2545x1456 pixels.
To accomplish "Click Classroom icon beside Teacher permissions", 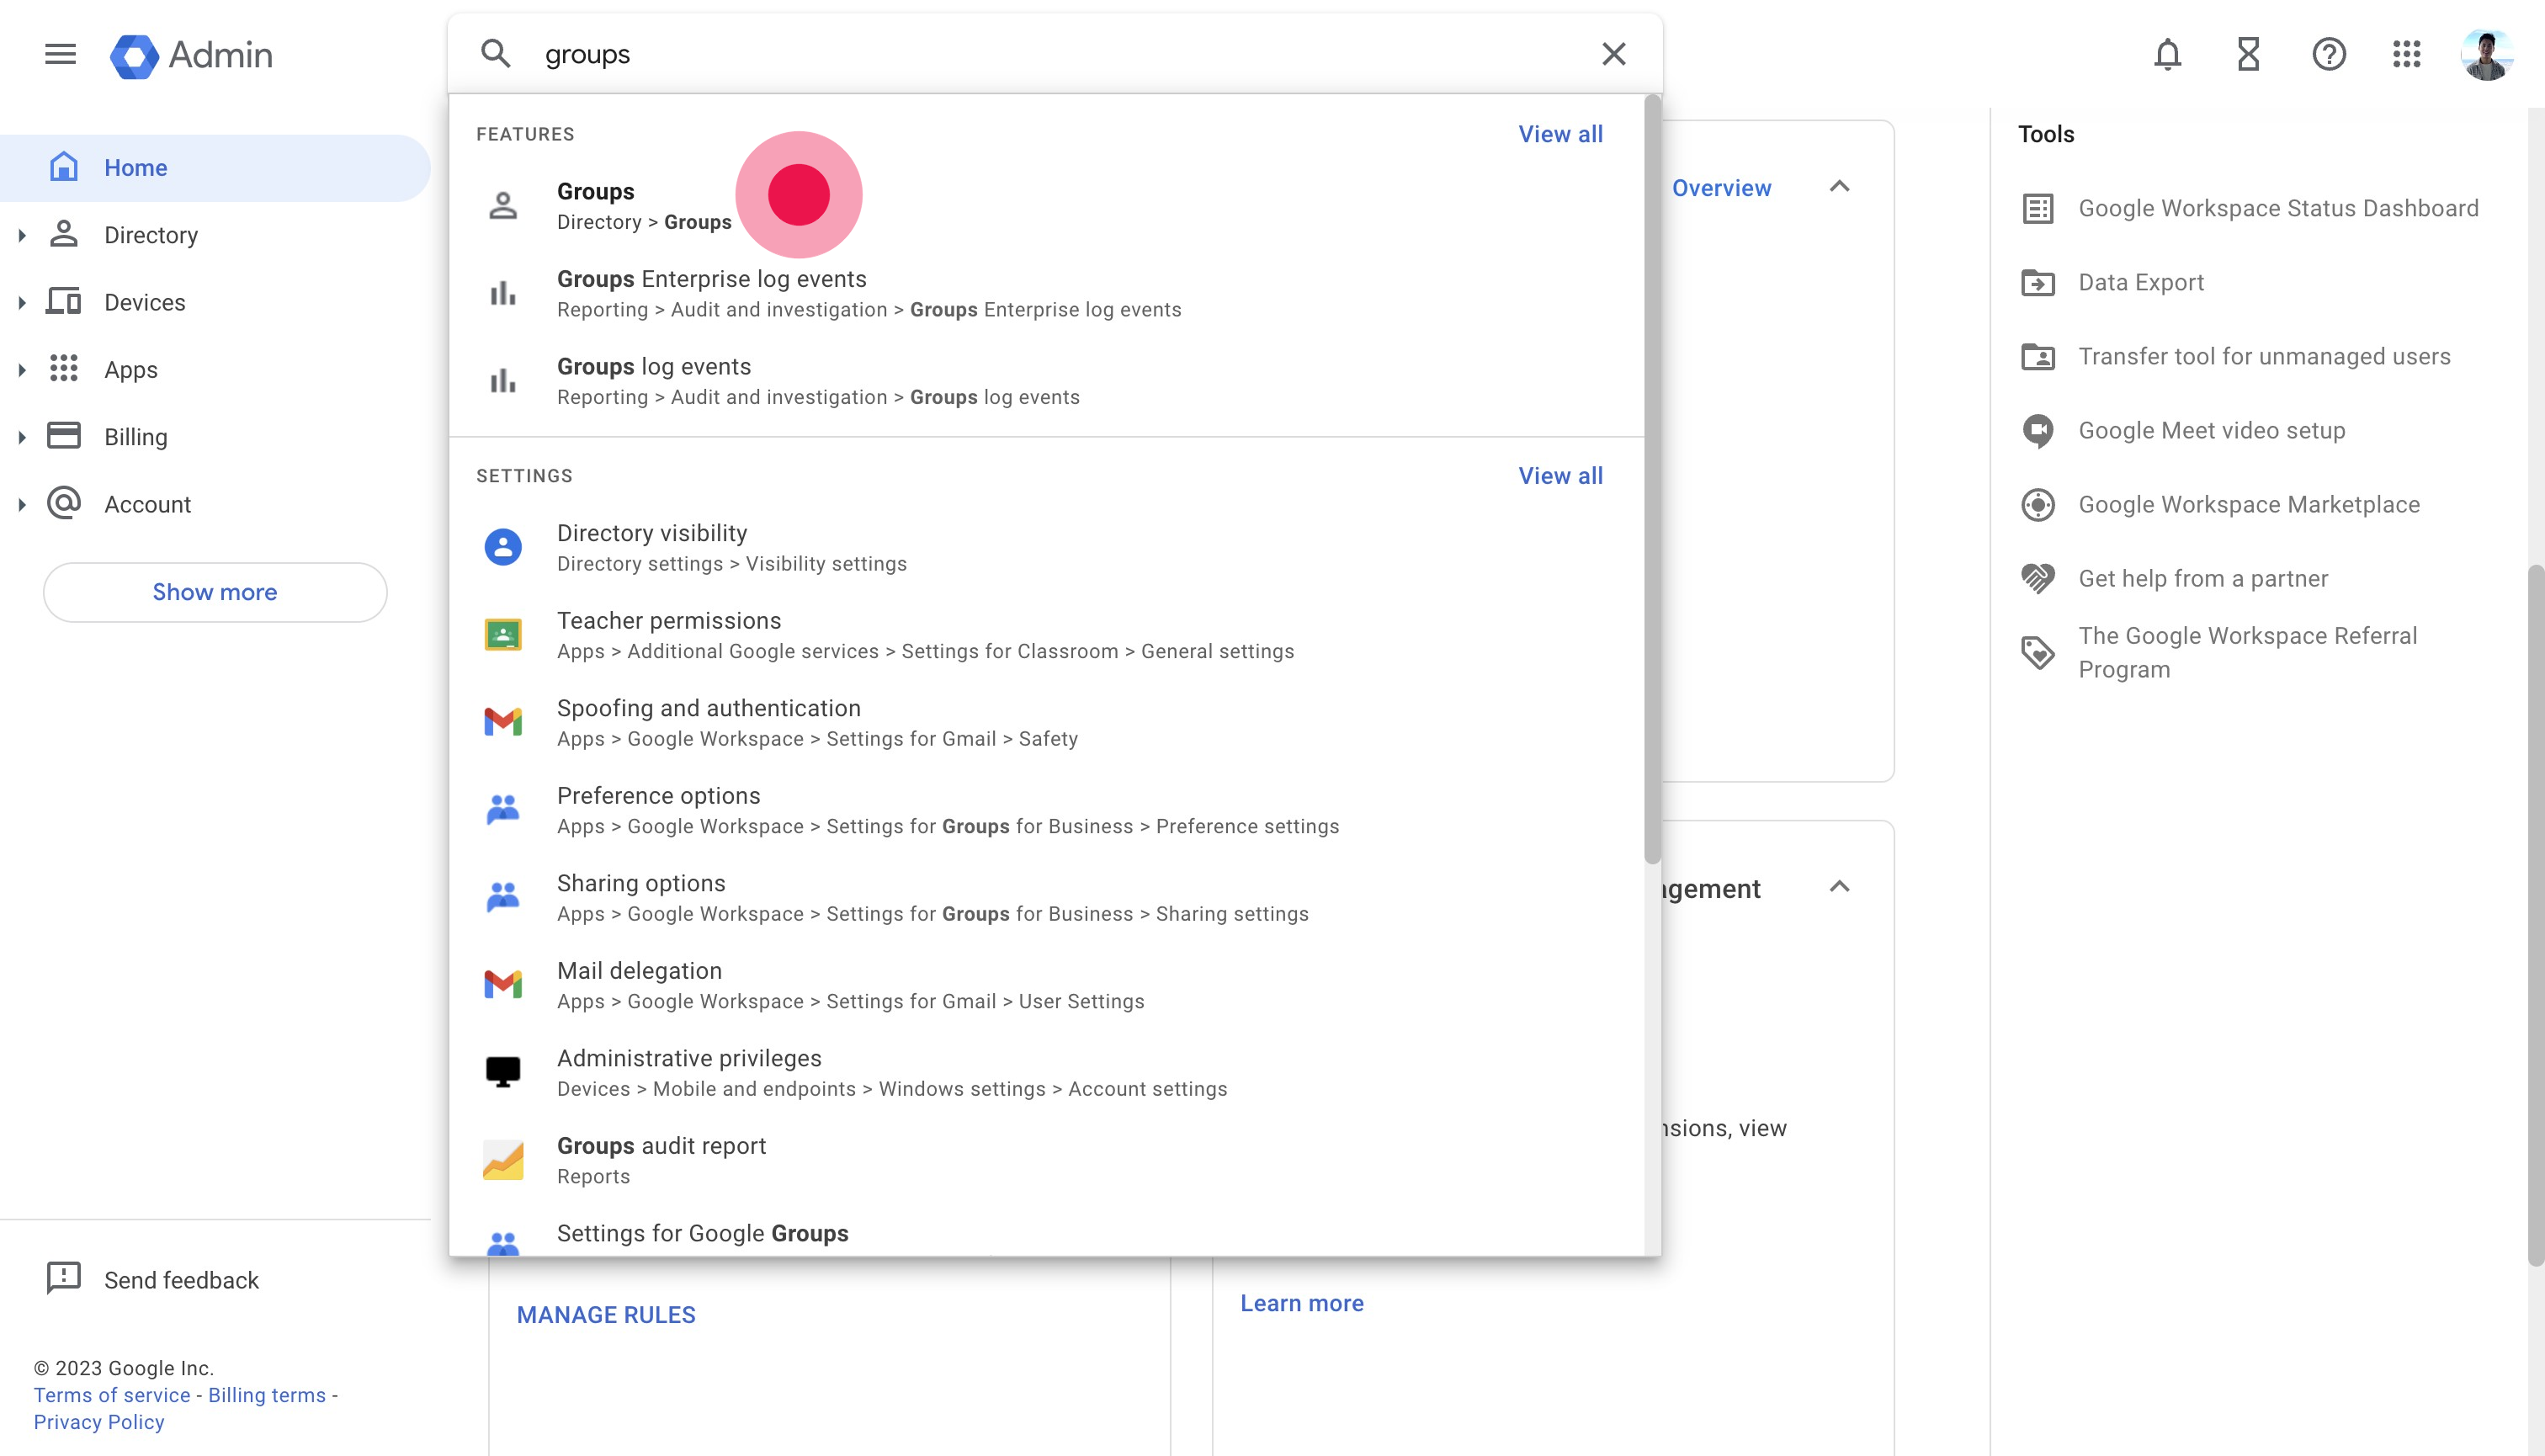I will coord(503,635).
